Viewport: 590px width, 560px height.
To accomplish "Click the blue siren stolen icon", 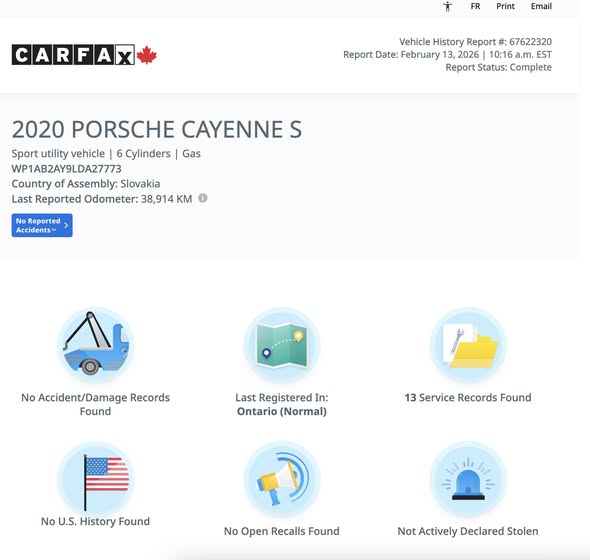I will (468, 479).
